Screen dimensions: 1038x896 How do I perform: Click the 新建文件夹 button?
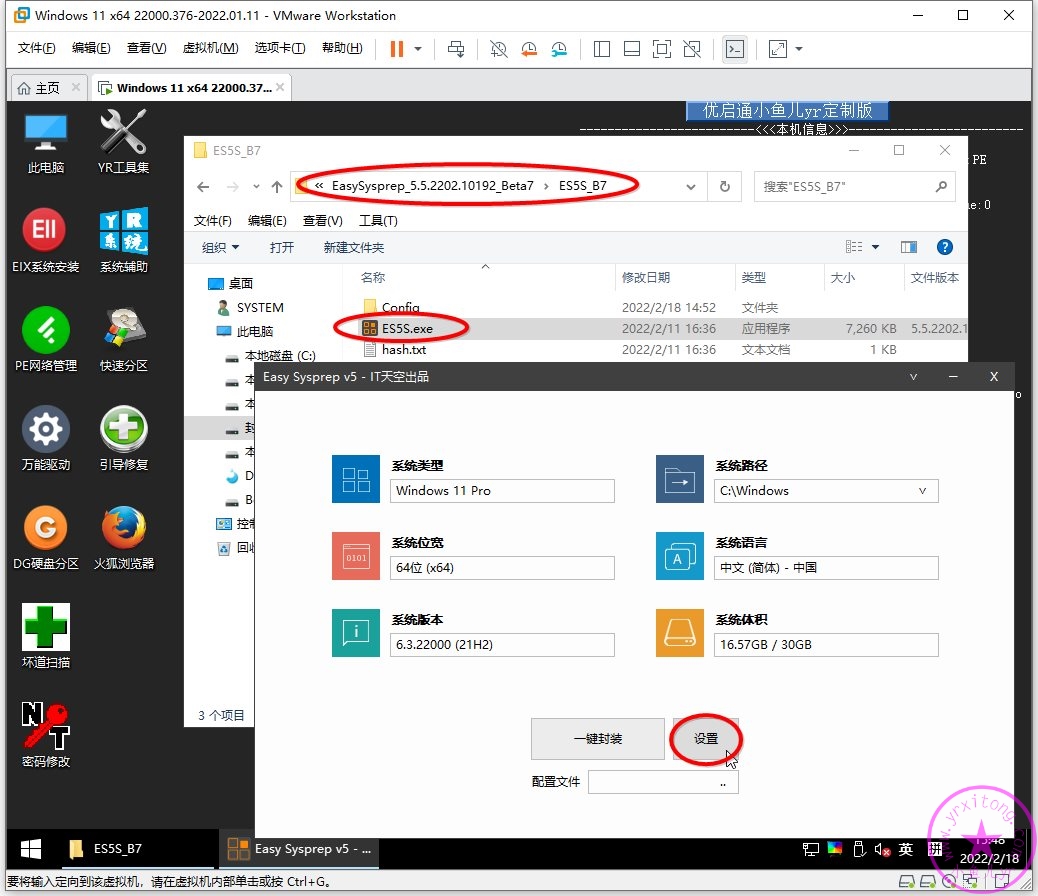tap(354, 247)
